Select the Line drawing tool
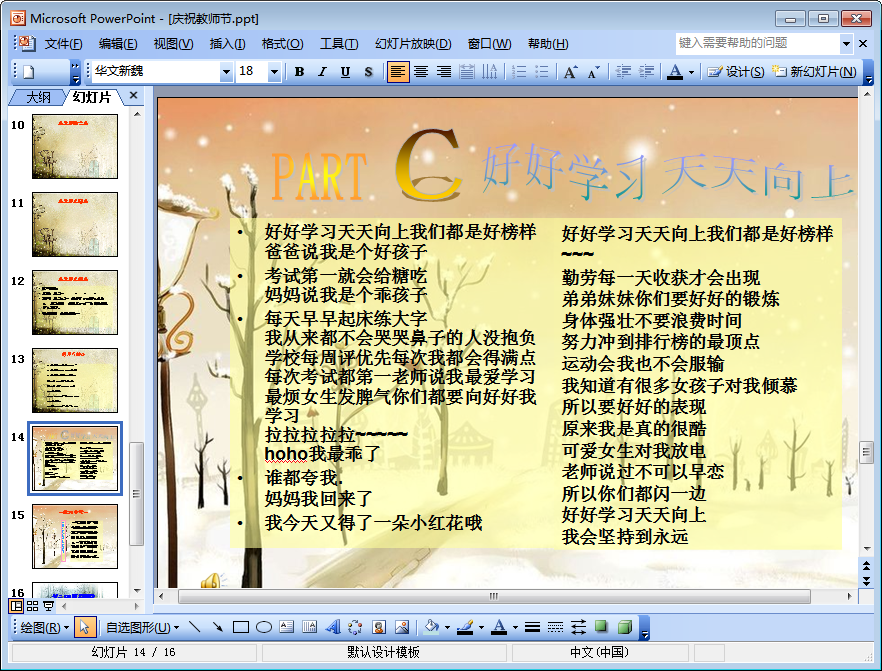Image resolution: width=882 pixels, height=671 pixels. [195, 627]
